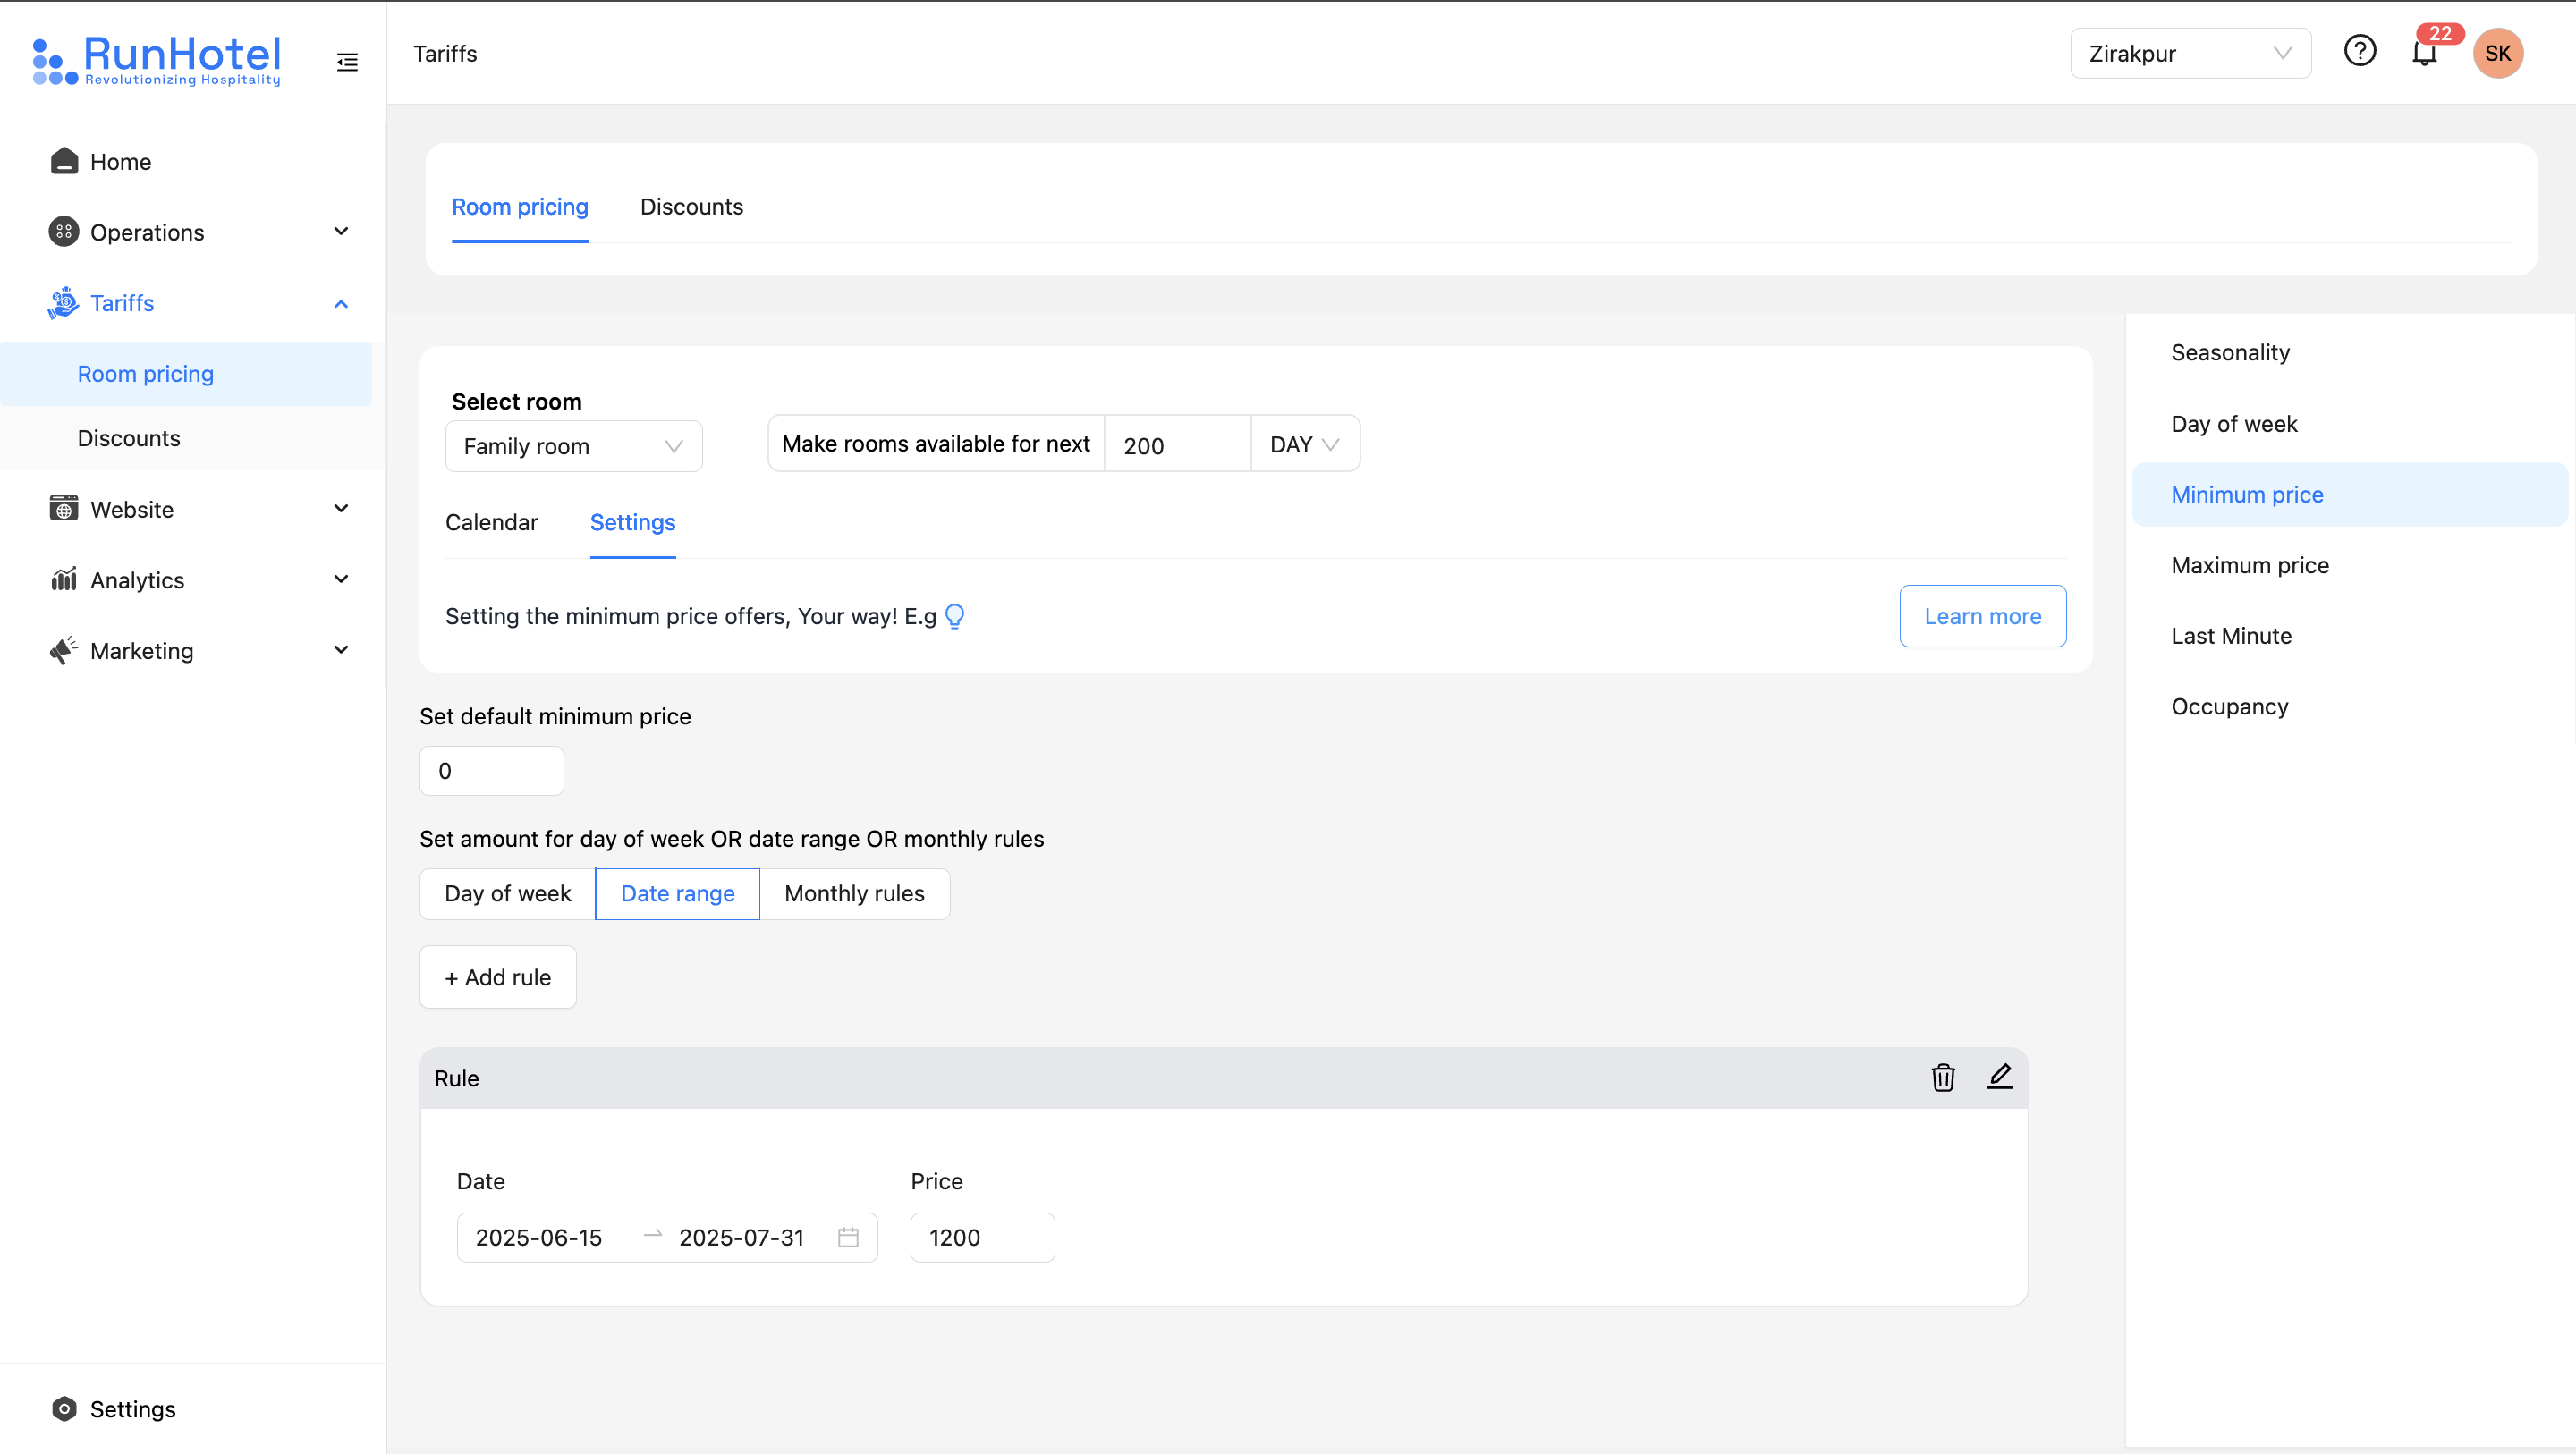Open Room pricing in sidebar
Viewport: 2576px width, 1454px height.
click(186, 373)
